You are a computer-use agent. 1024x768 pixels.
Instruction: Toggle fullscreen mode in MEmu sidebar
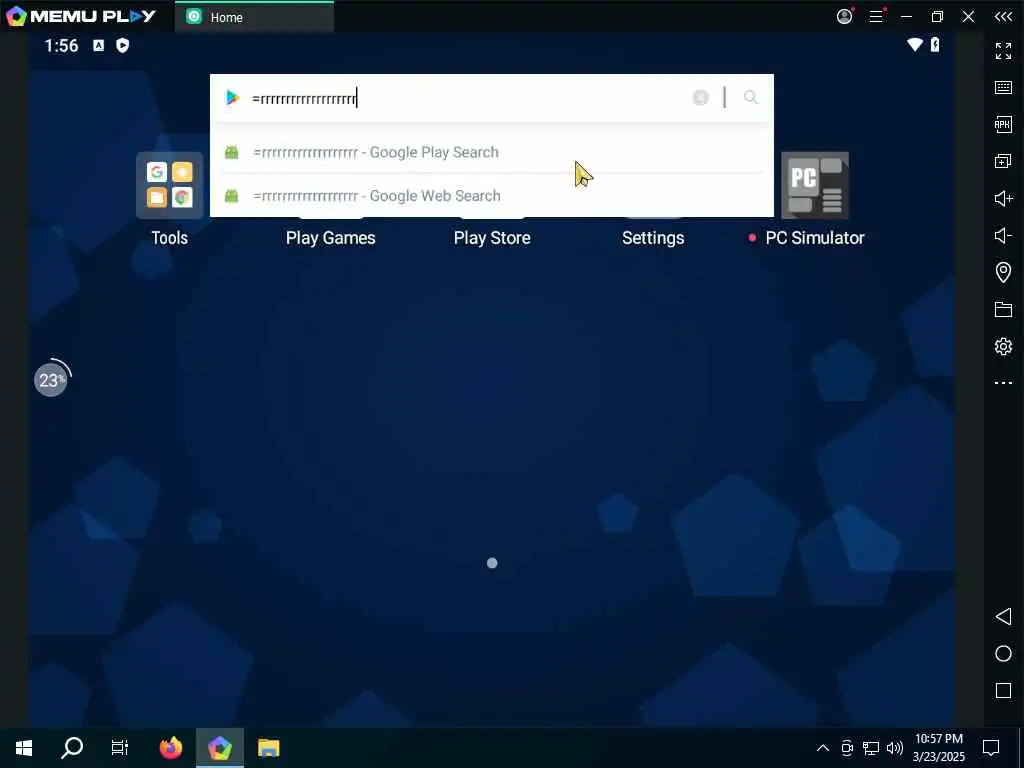1003,50
